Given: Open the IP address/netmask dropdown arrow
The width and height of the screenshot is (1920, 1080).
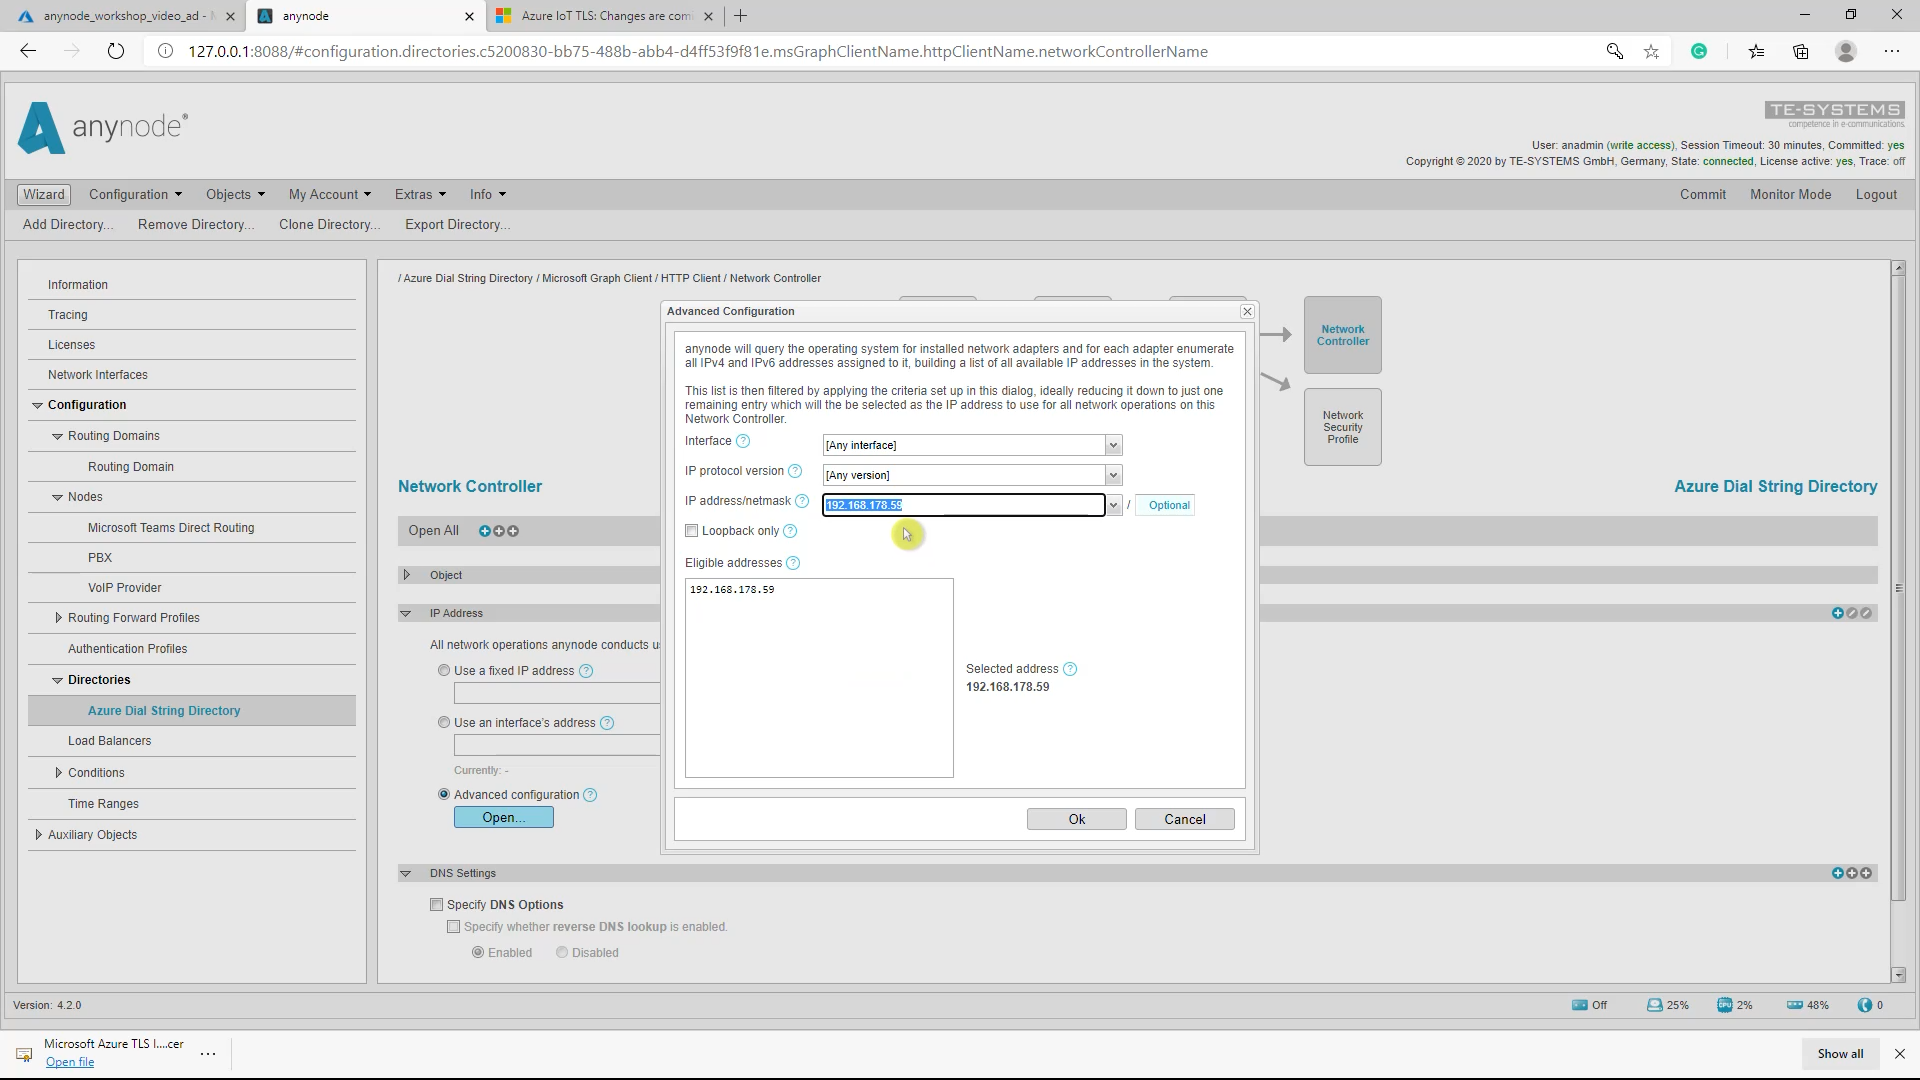Looking at the screenshot, I should pos(1113,505).
